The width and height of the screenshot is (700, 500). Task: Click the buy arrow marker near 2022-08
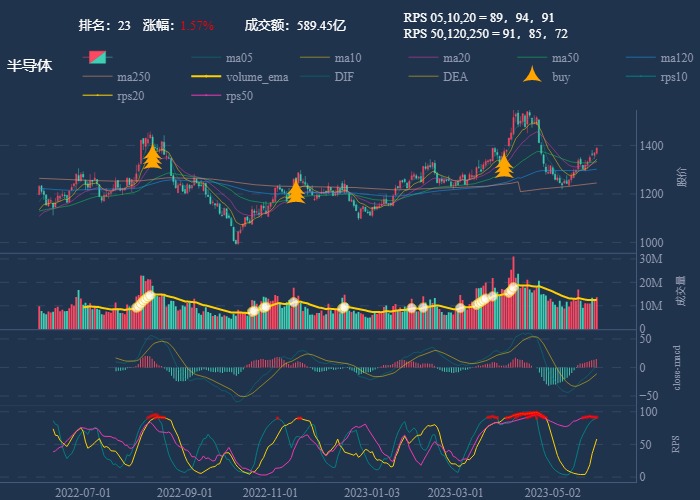coord(152,156)
